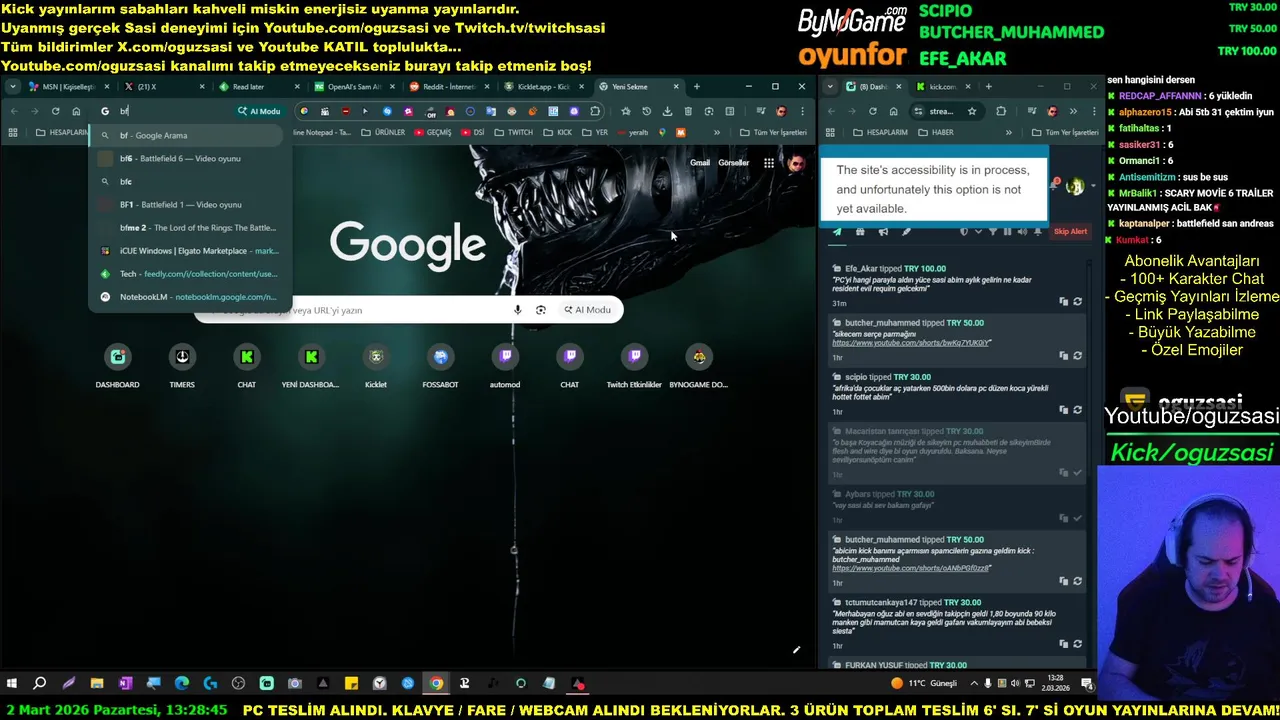This screenshot has width=1280, height=720.
Task: Go to home page in left Chrome window
Action: click(76, 111)
